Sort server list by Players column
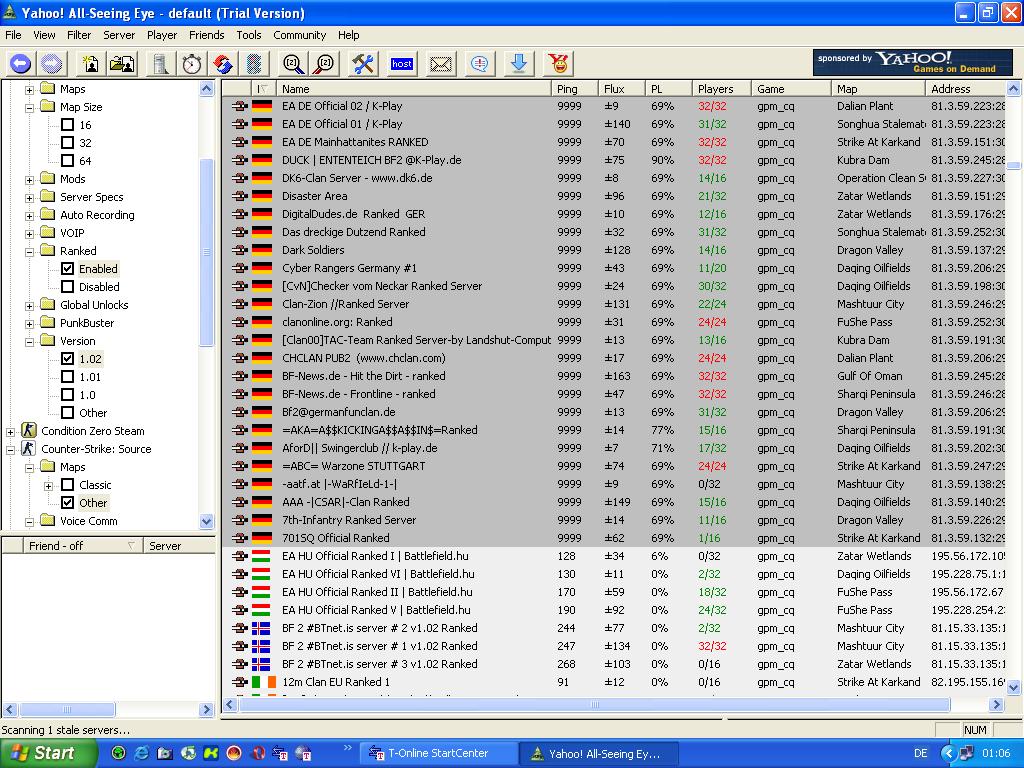The width and height of the screenshot is (1024, 768). tap(722, 89)
